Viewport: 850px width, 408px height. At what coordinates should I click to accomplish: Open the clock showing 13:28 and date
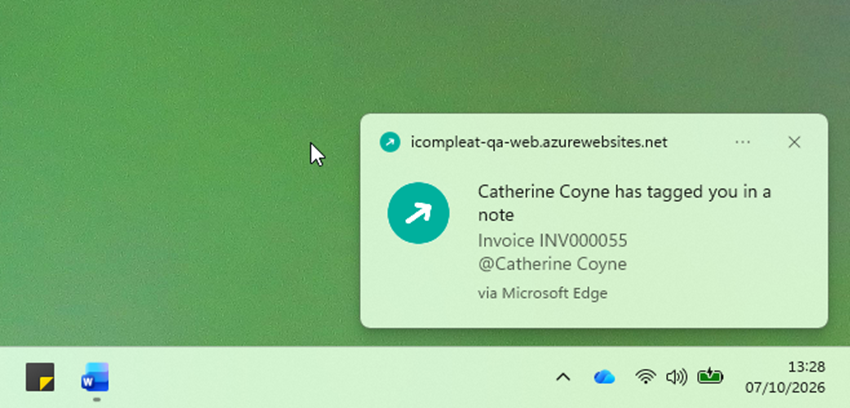pyautogui.click(x=785, y=377)
